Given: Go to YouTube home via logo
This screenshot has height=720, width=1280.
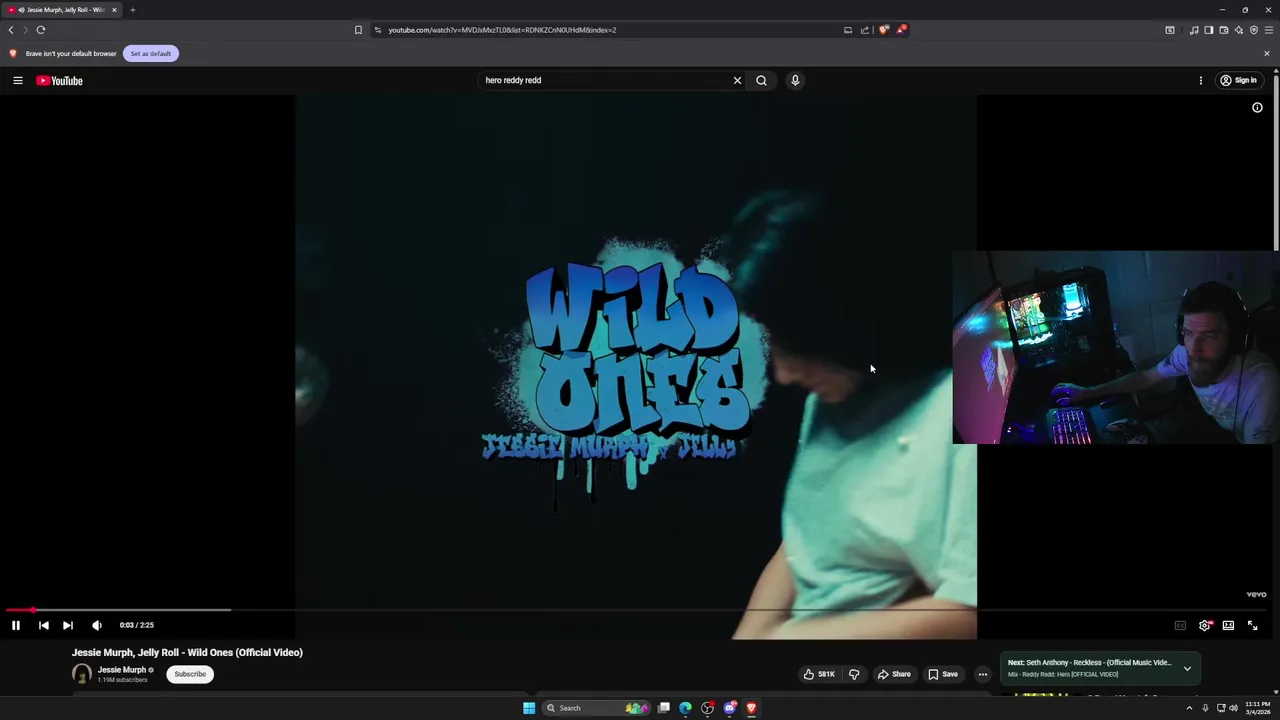Looking at the screenshot, I should [x=60, y=80].
